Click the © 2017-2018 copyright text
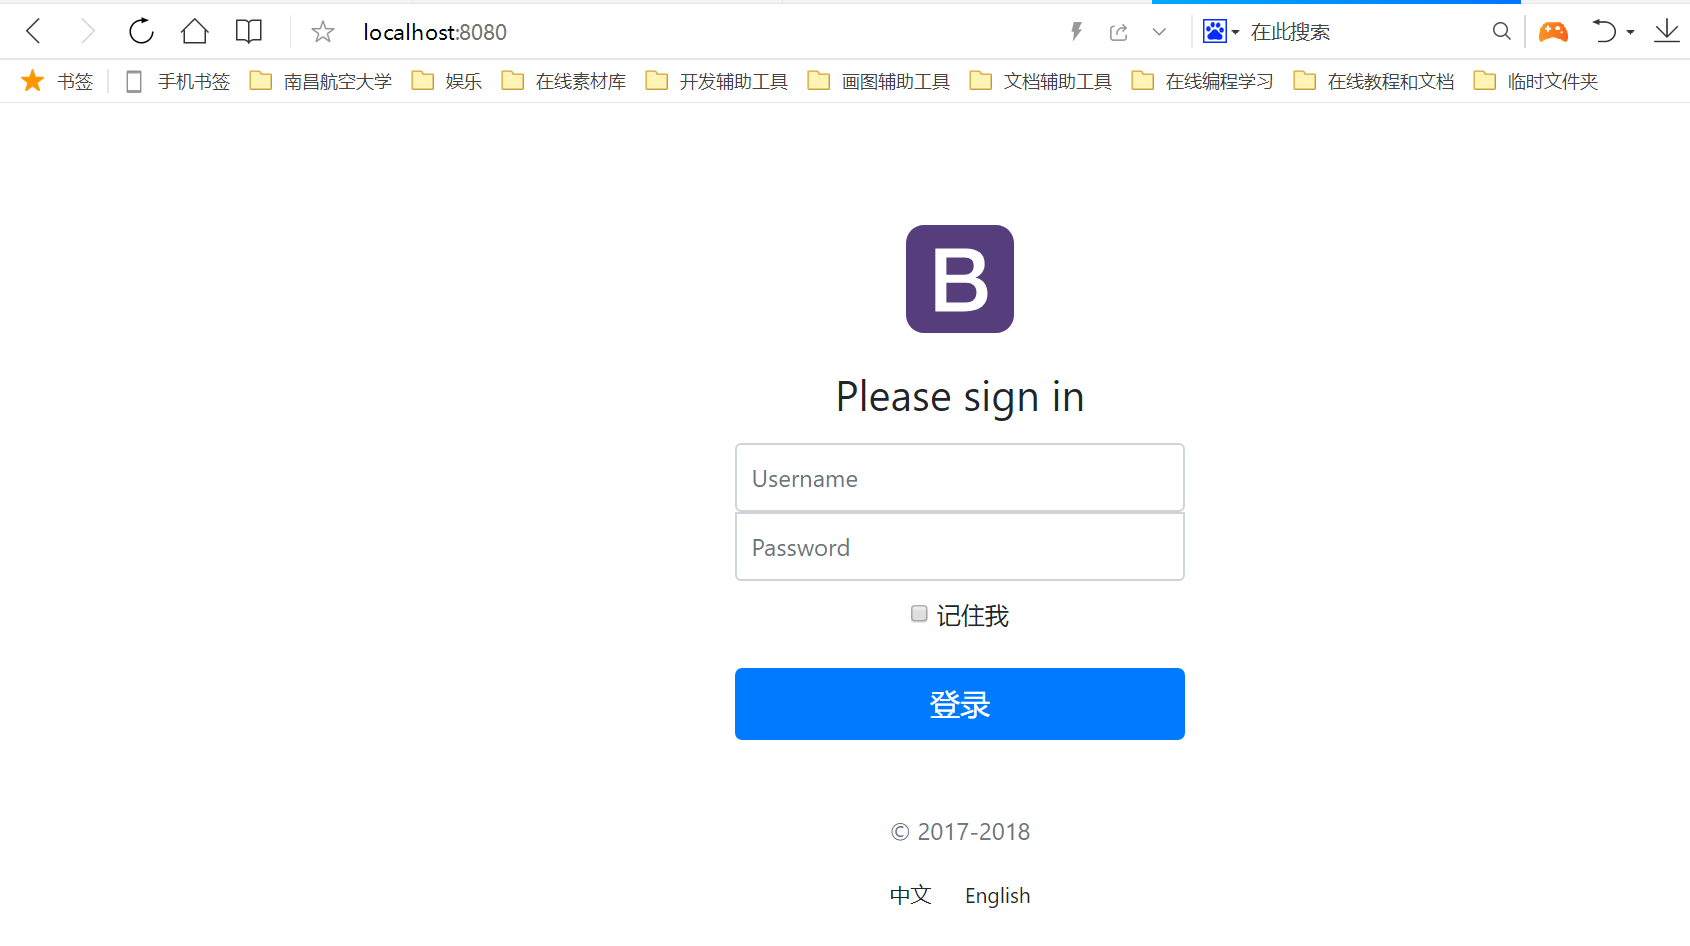This screenshot has height=946, width=1690. coord(960,832)
